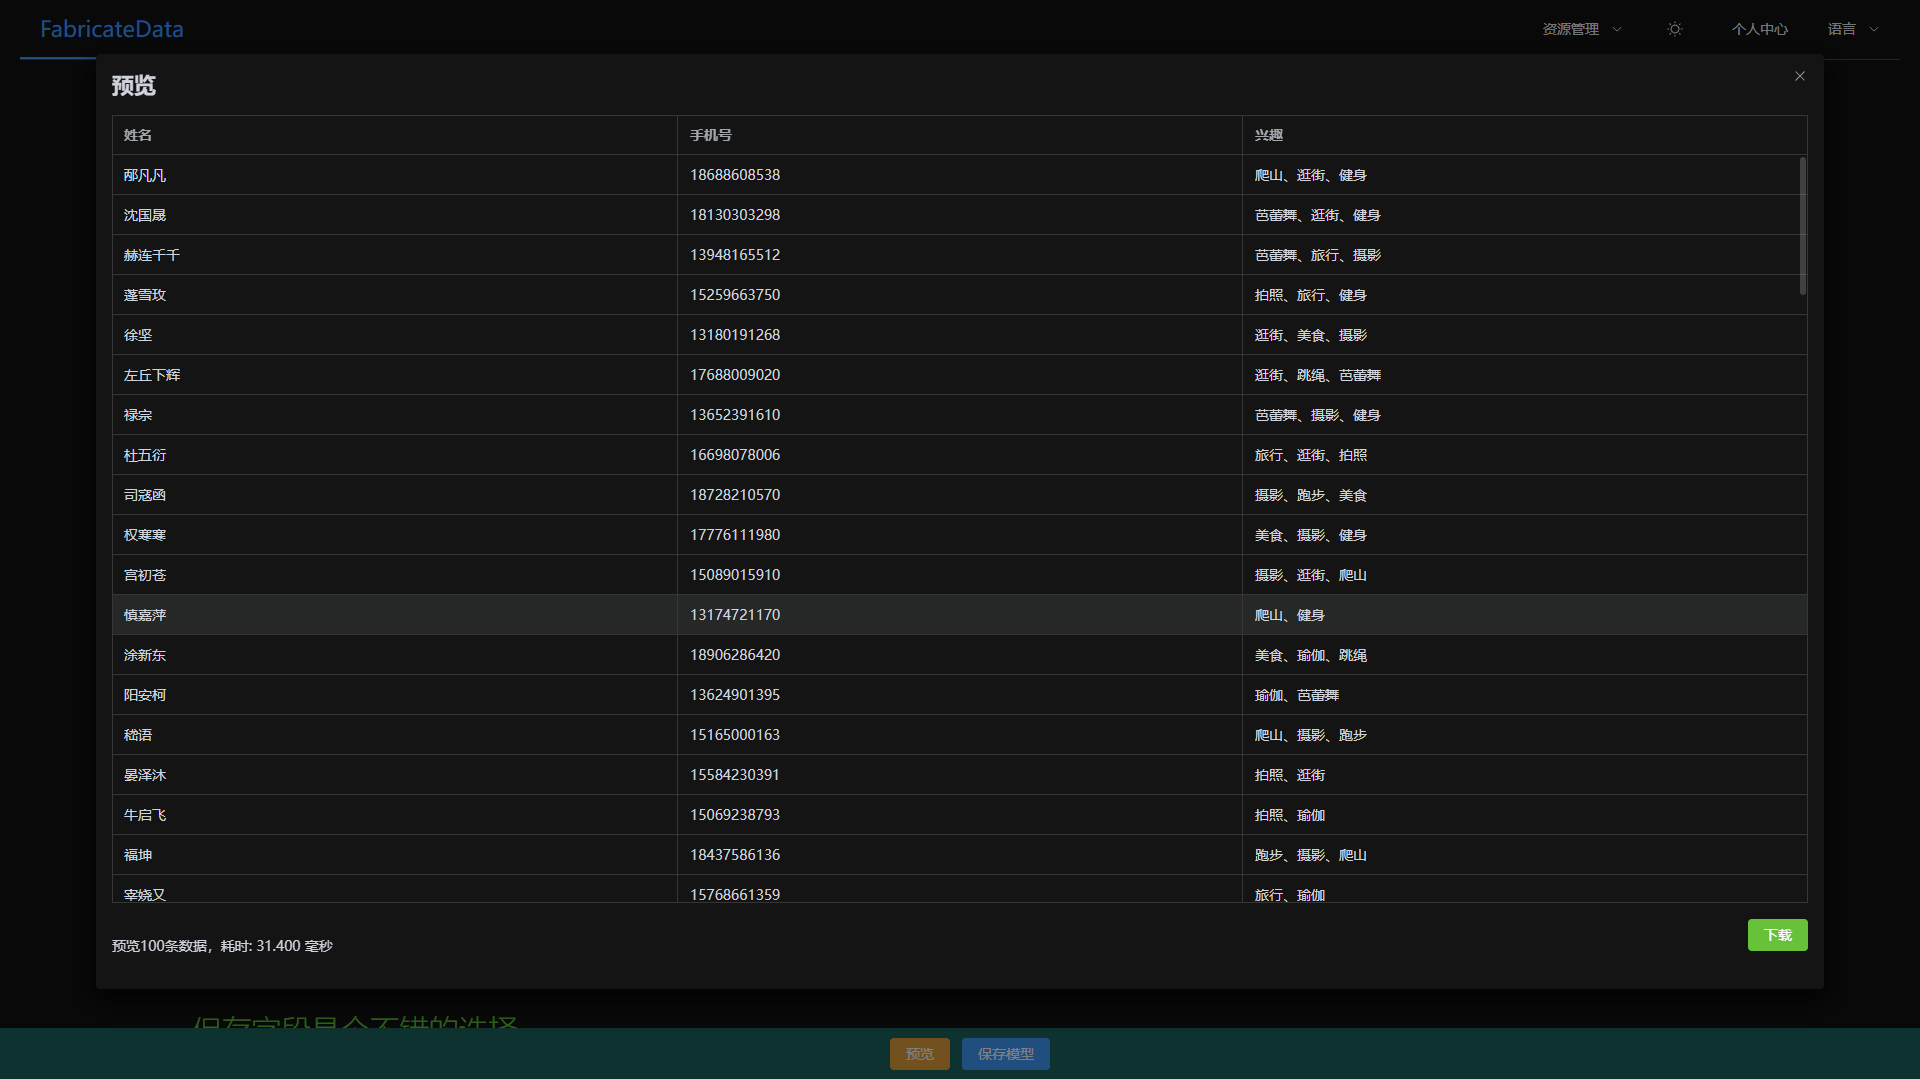1920x1079 pixels.
Task: Toggle the sun theme icon
Action: [1675, 29]
